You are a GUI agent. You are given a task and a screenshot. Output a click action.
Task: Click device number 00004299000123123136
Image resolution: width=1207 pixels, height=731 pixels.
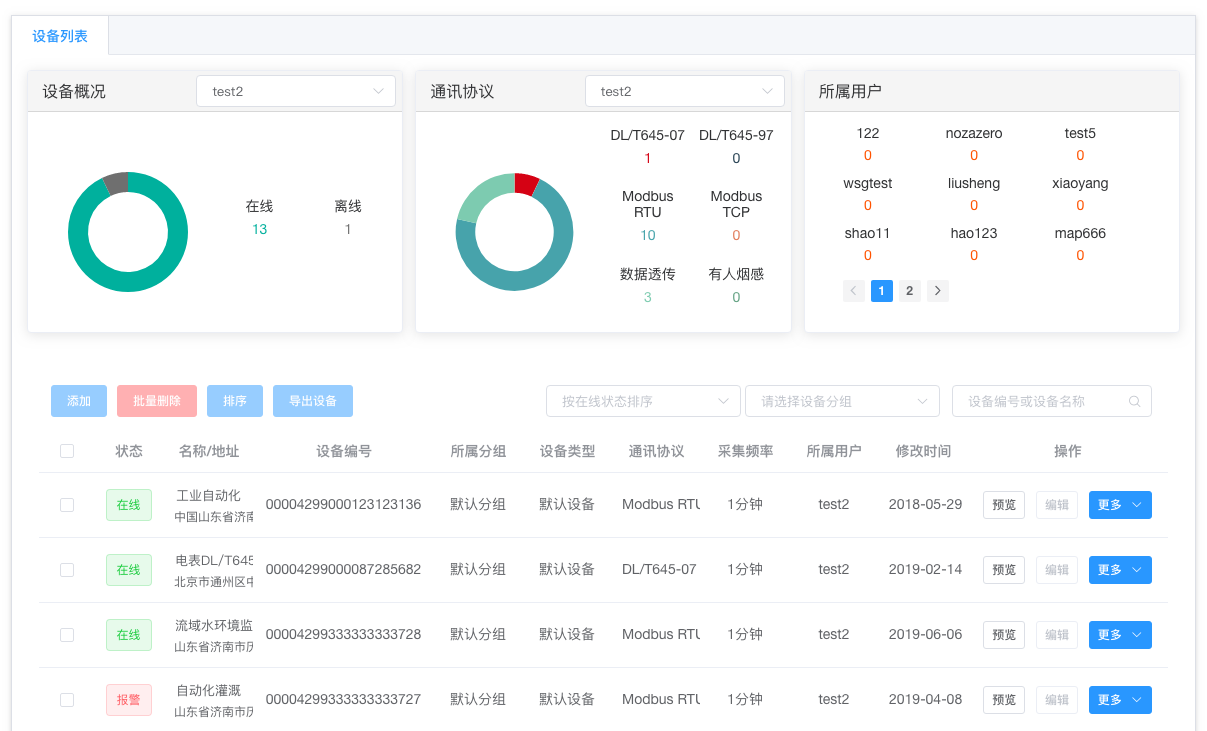[x=343, y=505]
